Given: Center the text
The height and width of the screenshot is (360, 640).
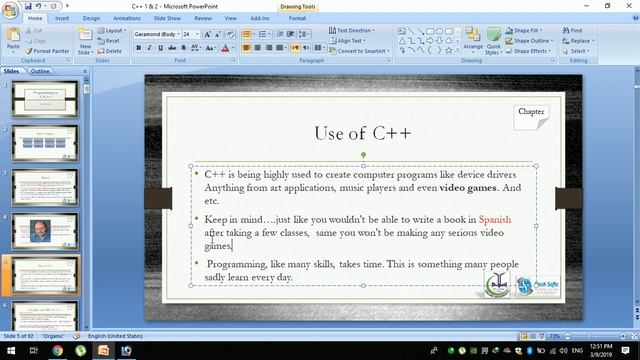Looking at the screenshot, I should [x=258, y=48].
